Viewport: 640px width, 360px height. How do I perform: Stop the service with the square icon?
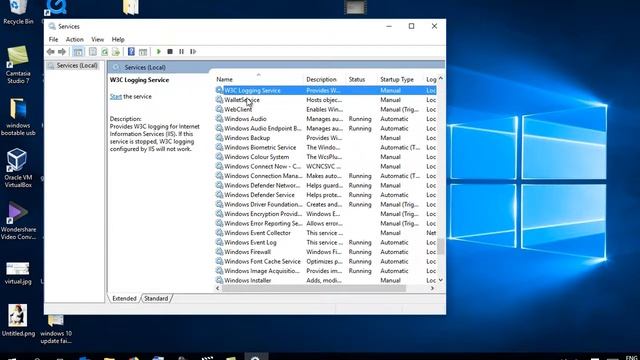[170, 52]
